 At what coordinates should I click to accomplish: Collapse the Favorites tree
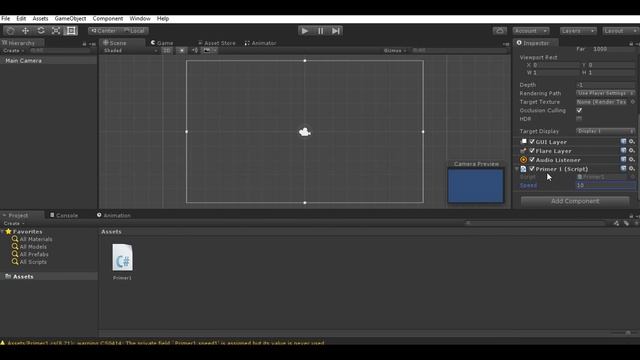coord(2,231)
